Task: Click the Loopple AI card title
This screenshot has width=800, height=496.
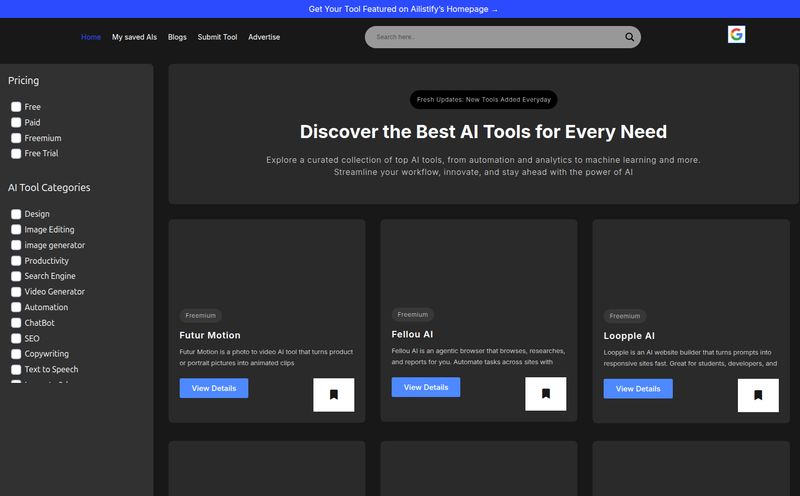Action: 629,336
